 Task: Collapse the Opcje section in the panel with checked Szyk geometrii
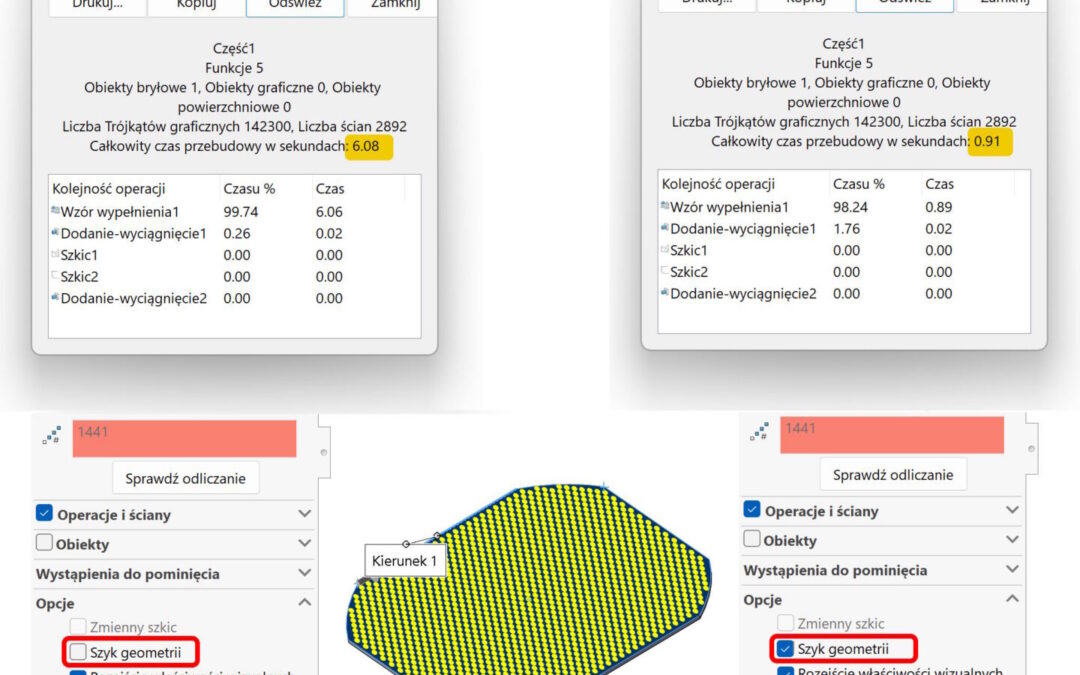1012,599
